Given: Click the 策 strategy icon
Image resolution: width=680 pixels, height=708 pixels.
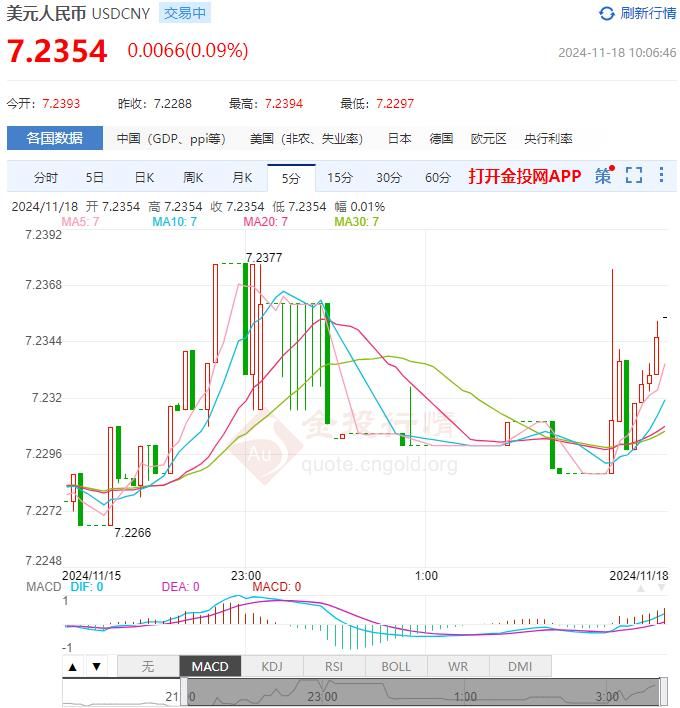Looking at the screenshot, I should coord(604,175).
